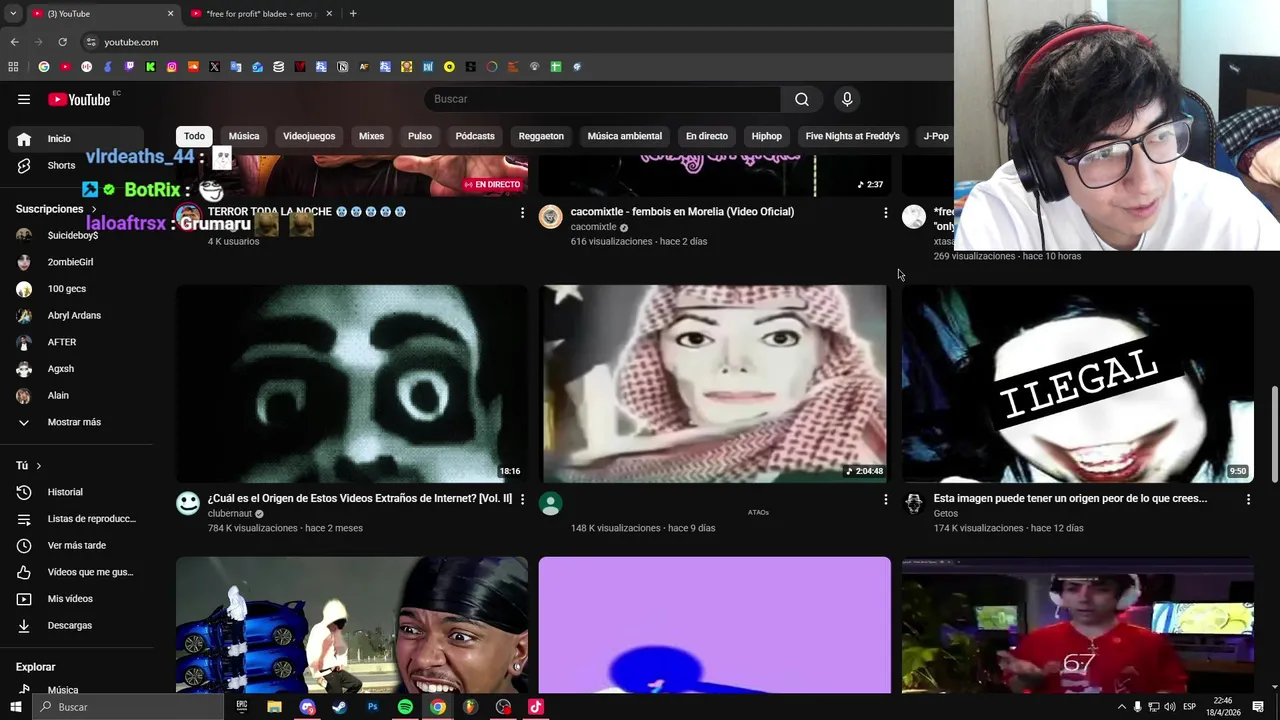Expand the Tú section chevron
This screenshot has height=720, width=1280.
point(39,466)
